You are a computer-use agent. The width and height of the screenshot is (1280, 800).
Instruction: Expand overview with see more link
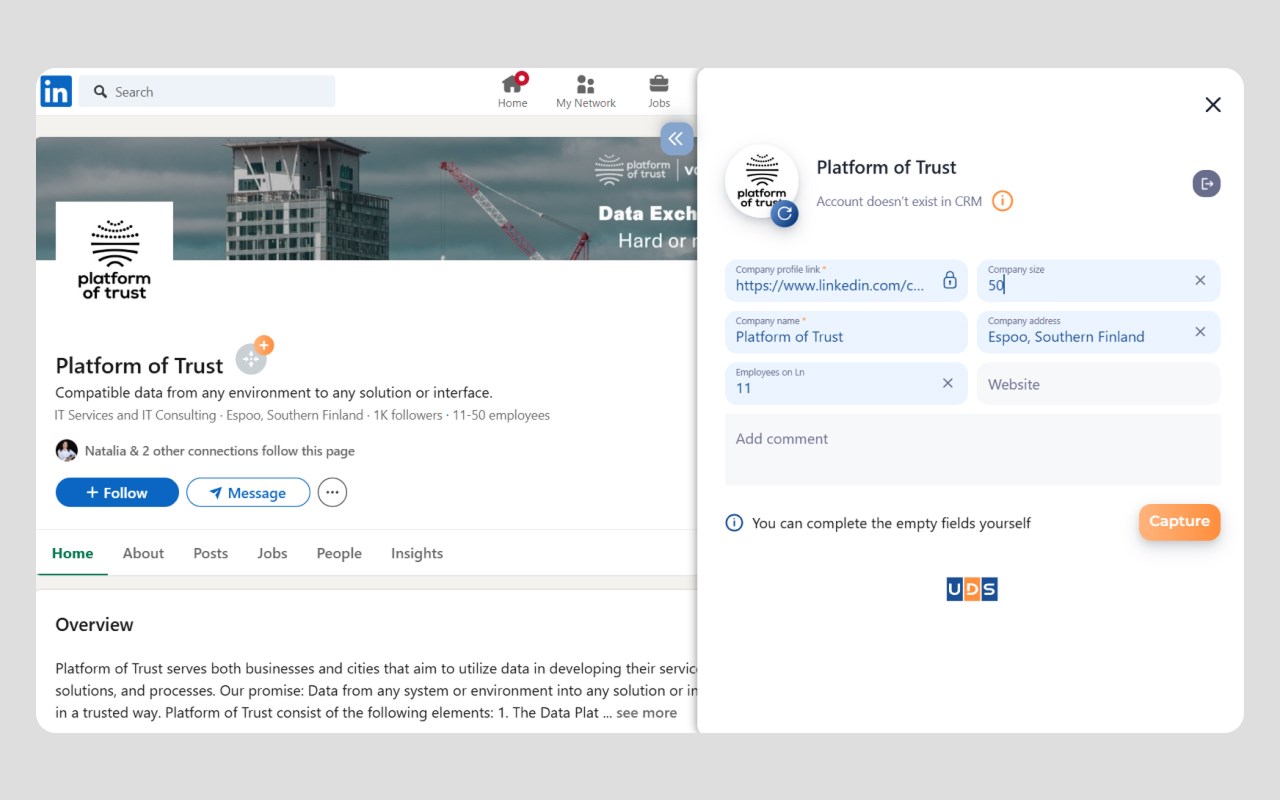coord(646,713)
